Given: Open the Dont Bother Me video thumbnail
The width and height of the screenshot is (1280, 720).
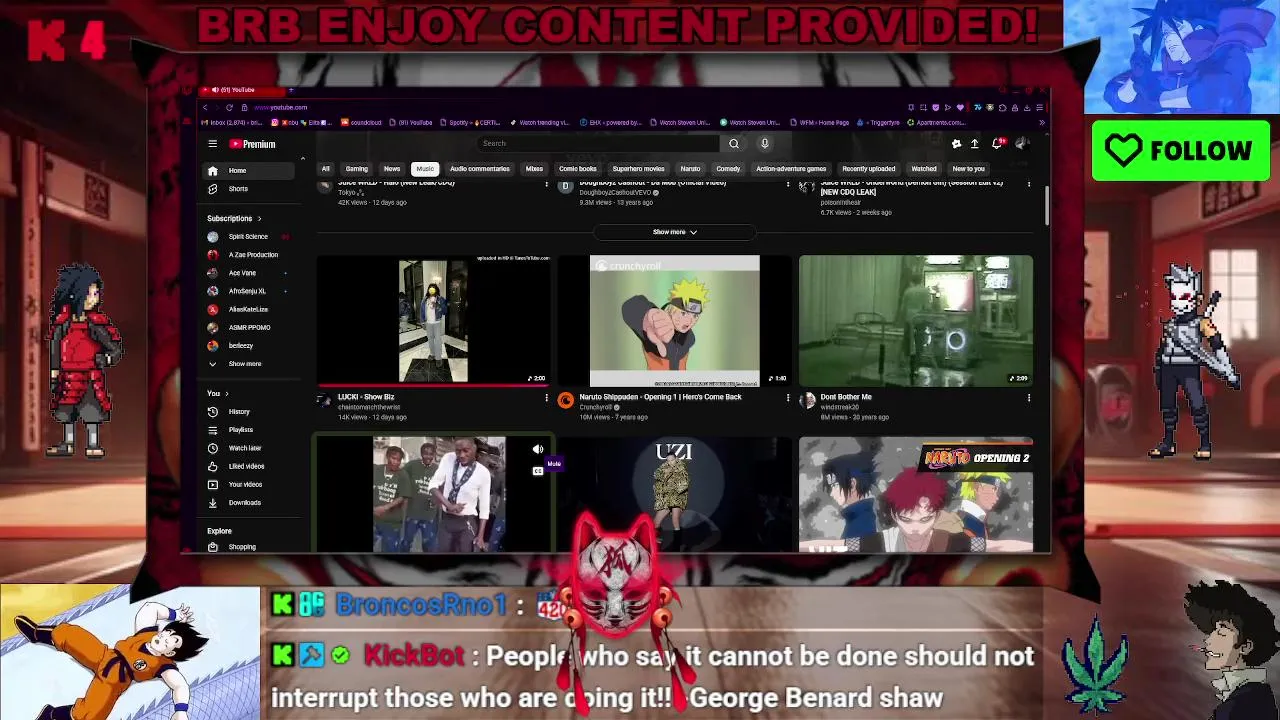Looking at the screenshot, I should tap(916, 321).
